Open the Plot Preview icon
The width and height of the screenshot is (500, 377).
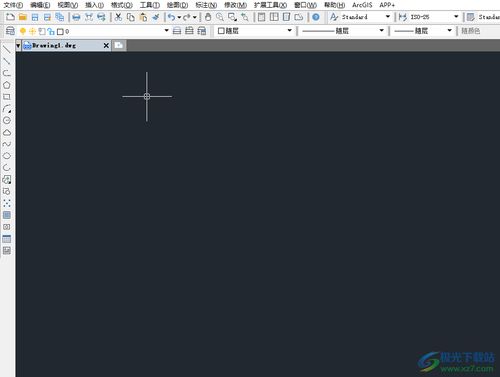(x=89, y=17)
